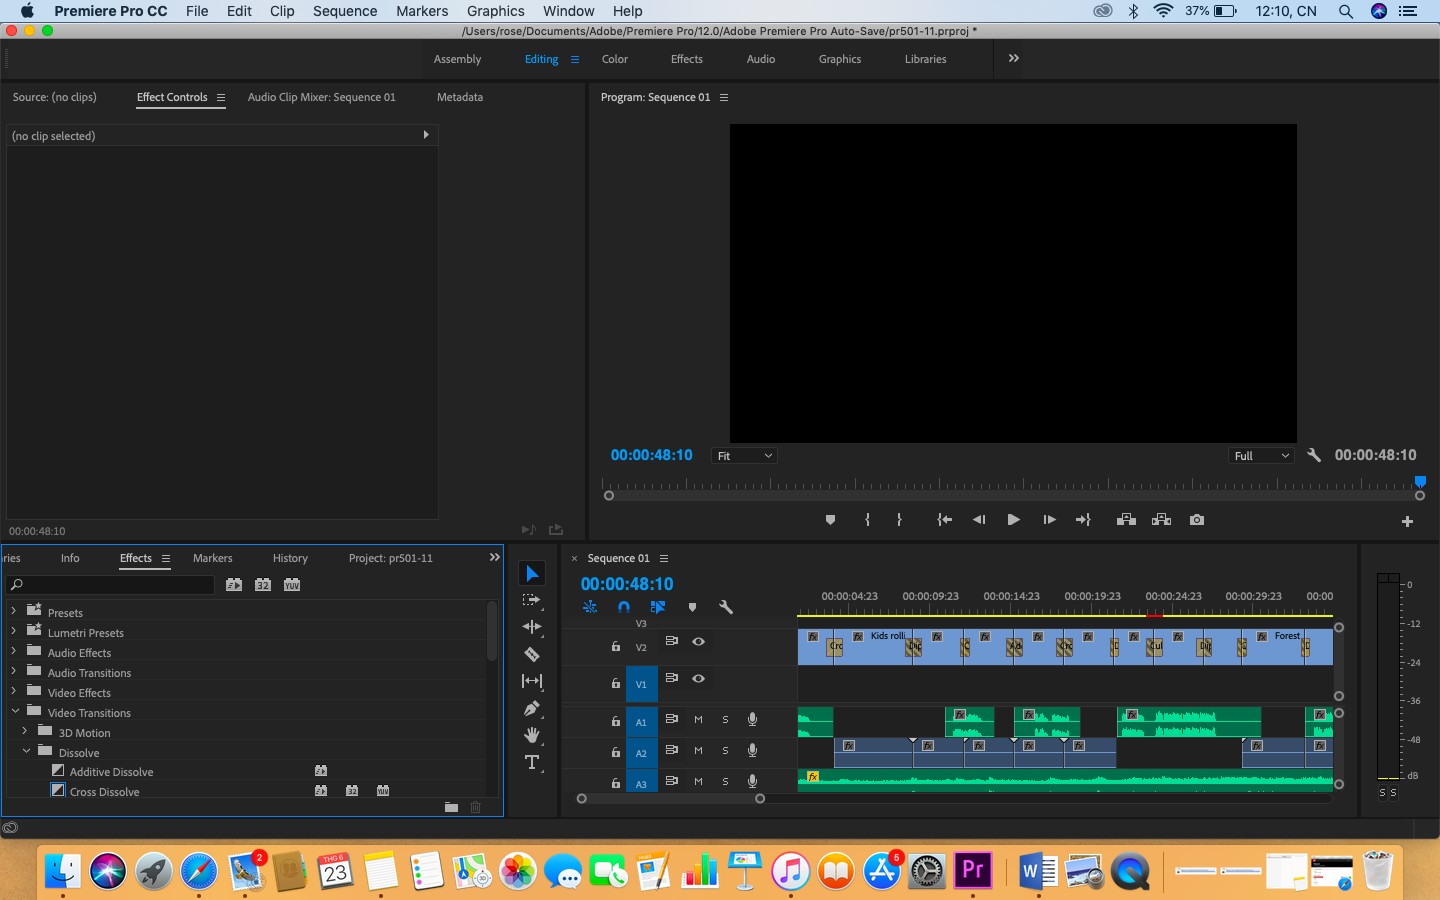Step back one frame

tap(979, 520)
